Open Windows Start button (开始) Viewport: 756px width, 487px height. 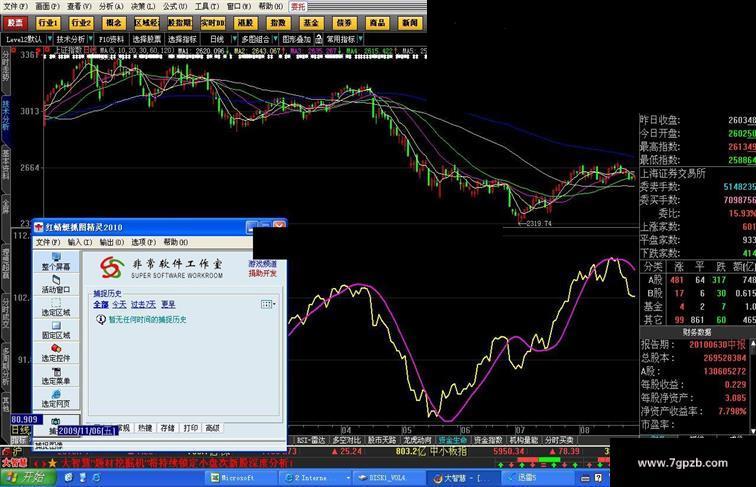(27, 477)
